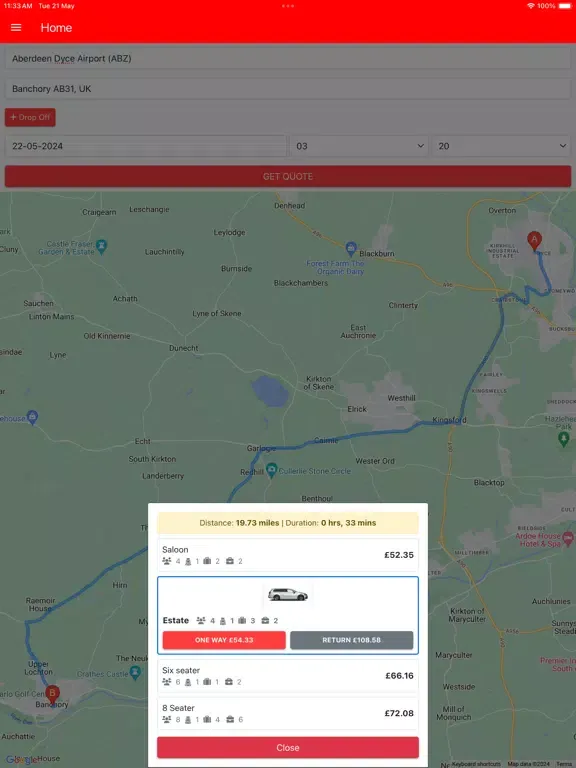Close the quote popup
Image resolution: width=576 pixels, height=768 pixels.
point(288,748)
